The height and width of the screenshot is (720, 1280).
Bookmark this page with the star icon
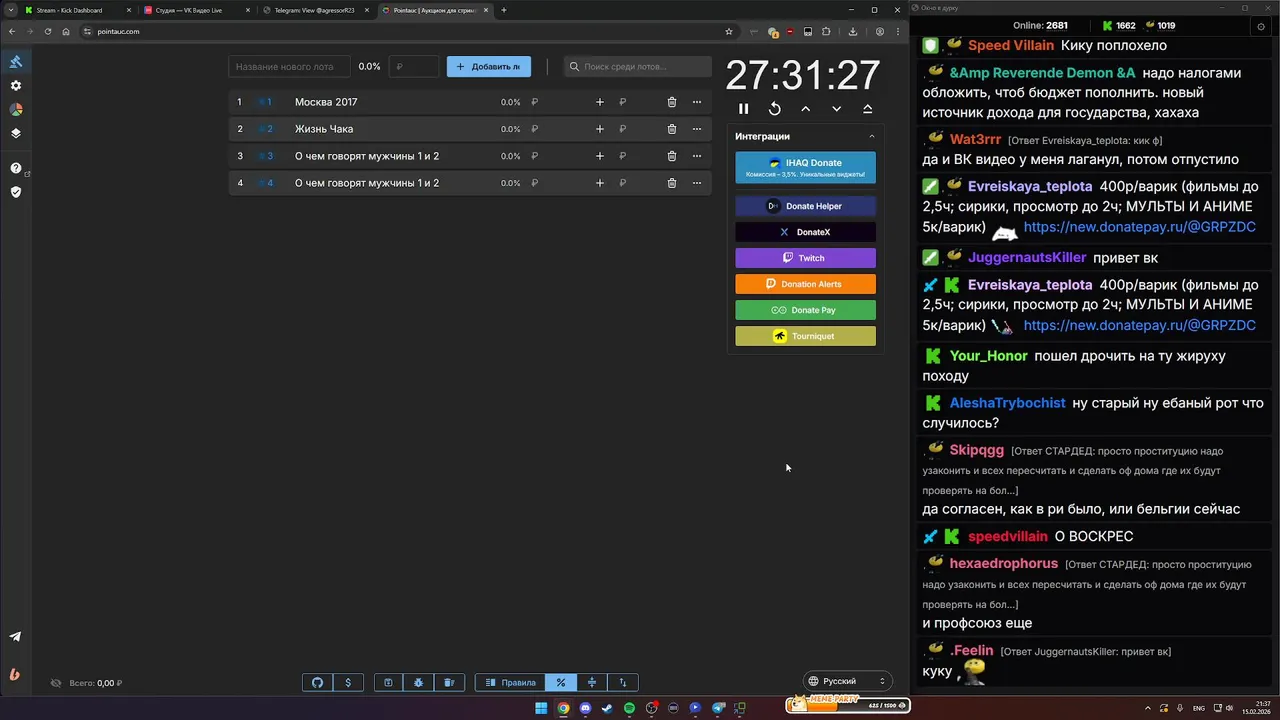pos(729,31)
